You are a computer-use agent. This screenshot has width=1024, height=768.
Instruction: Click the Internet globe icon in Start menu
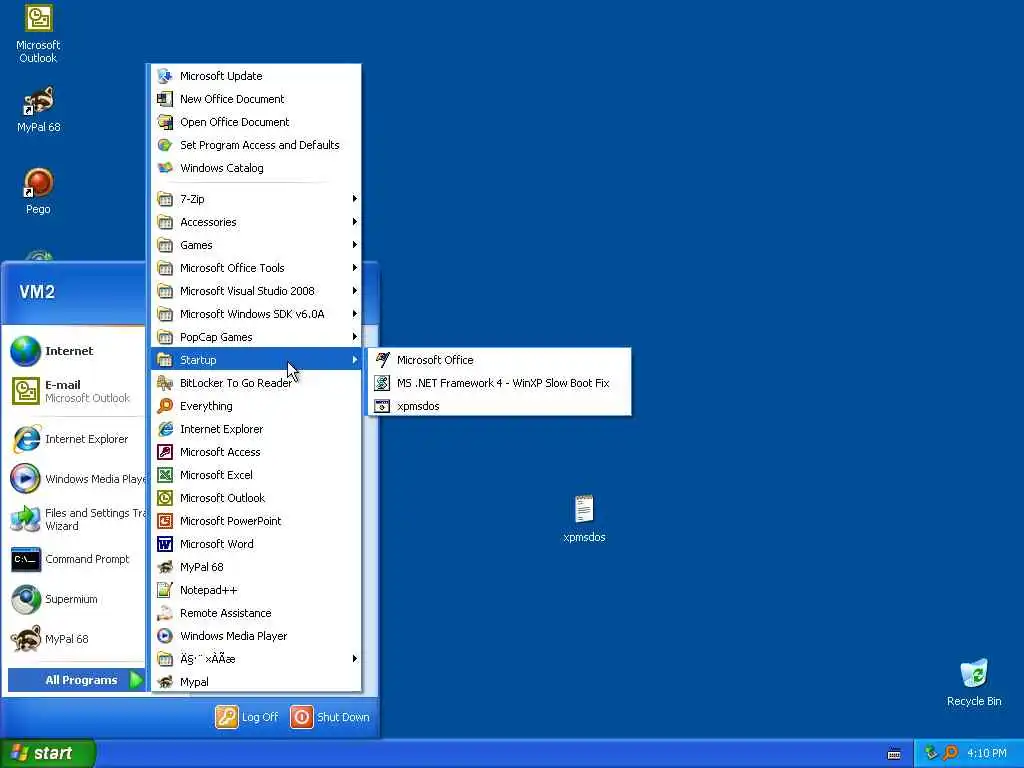point(25,351)
